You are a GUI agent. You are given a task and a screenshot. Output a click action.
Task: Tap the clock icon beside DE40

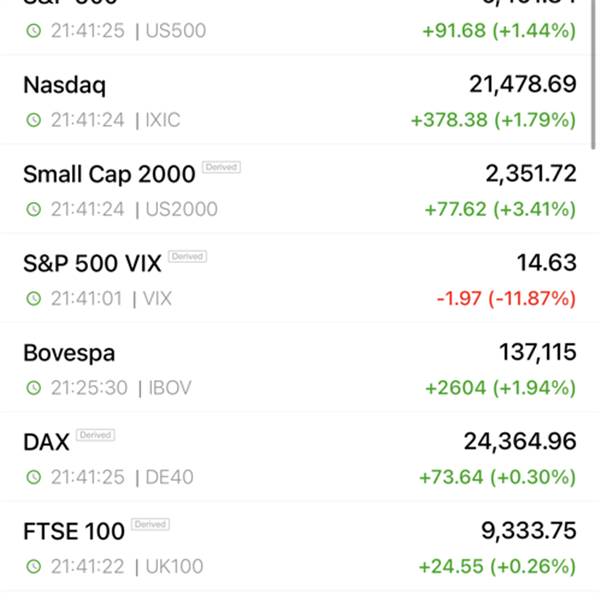[34, 477]
